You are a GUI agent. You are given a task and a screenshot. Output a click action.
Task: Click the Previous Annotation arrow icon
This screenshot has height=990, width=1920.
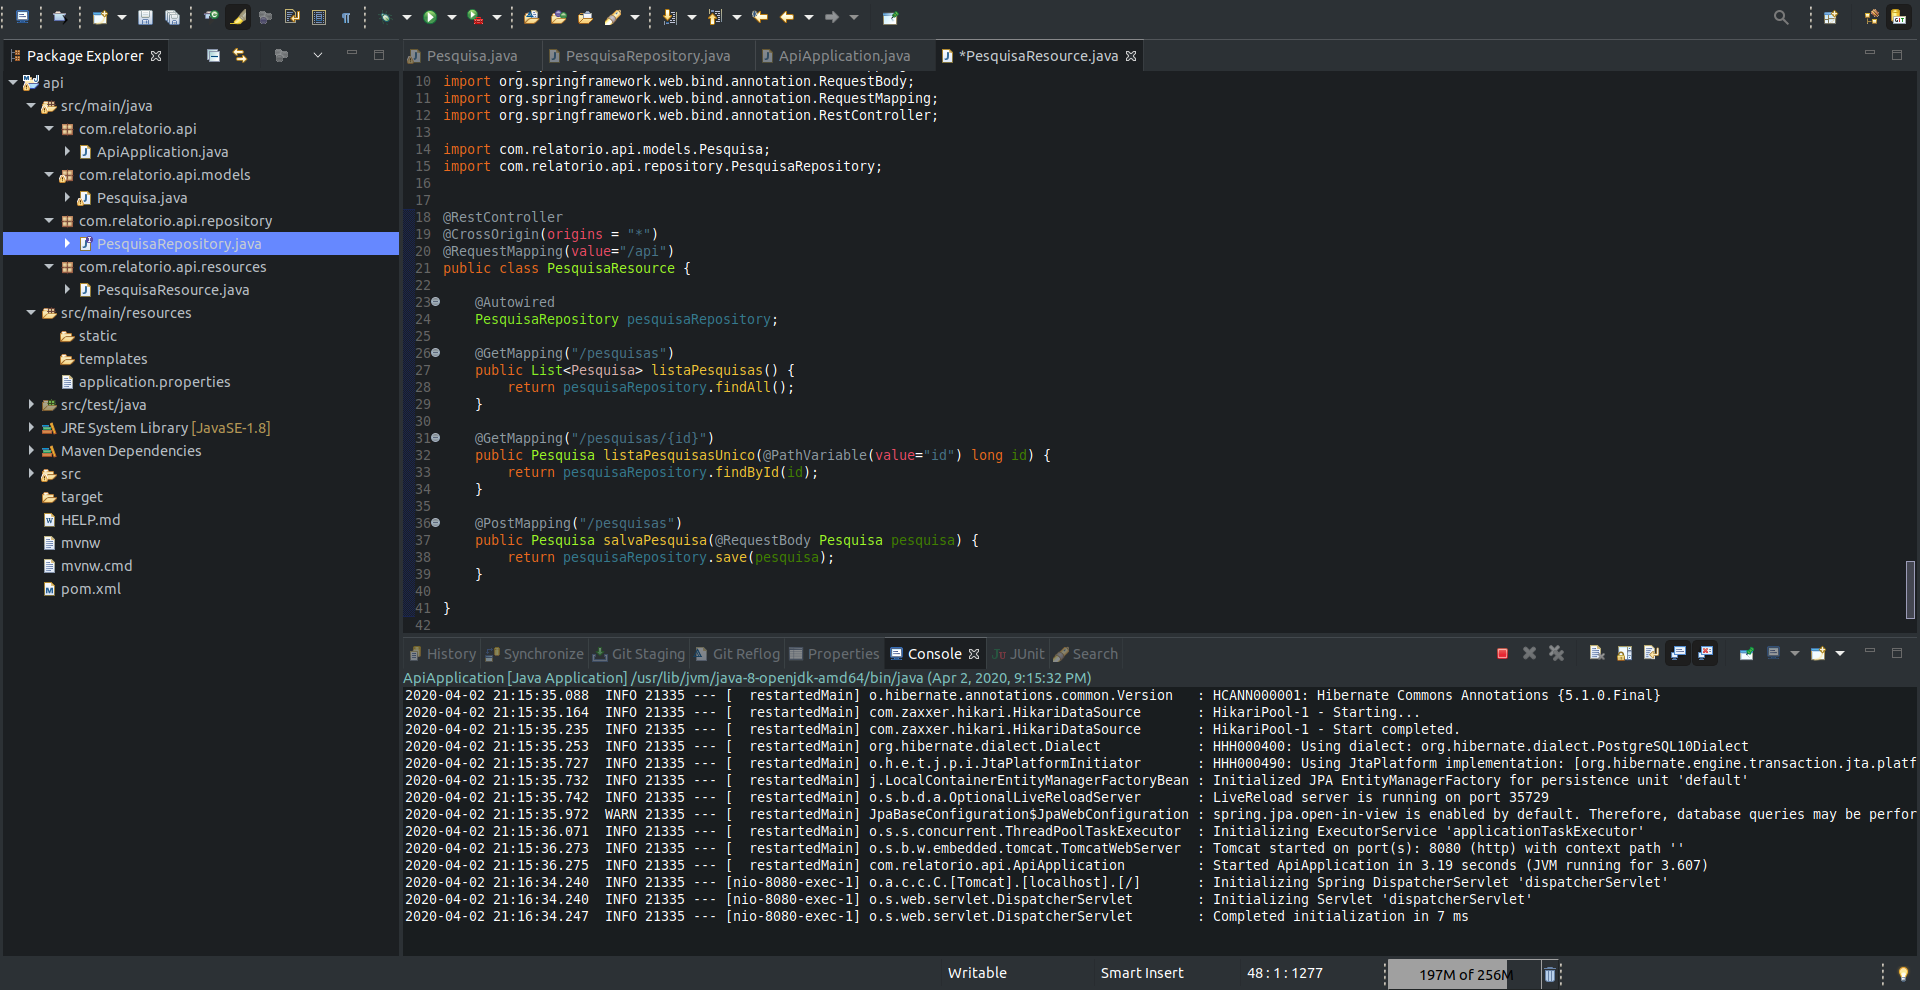715,17
